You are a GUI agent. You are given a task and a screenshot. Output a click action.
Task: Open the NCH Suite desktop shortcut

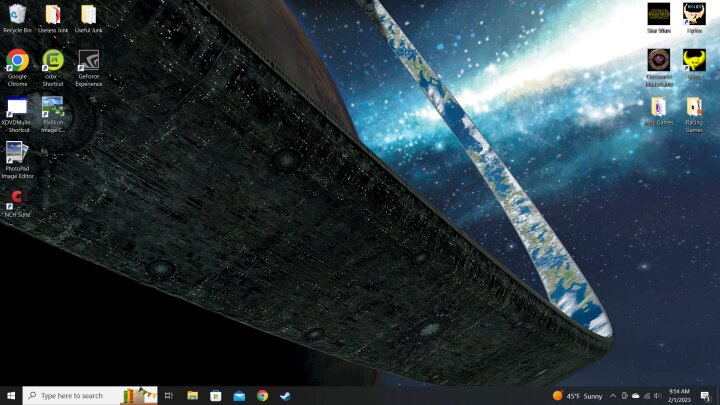coord(17,203)
